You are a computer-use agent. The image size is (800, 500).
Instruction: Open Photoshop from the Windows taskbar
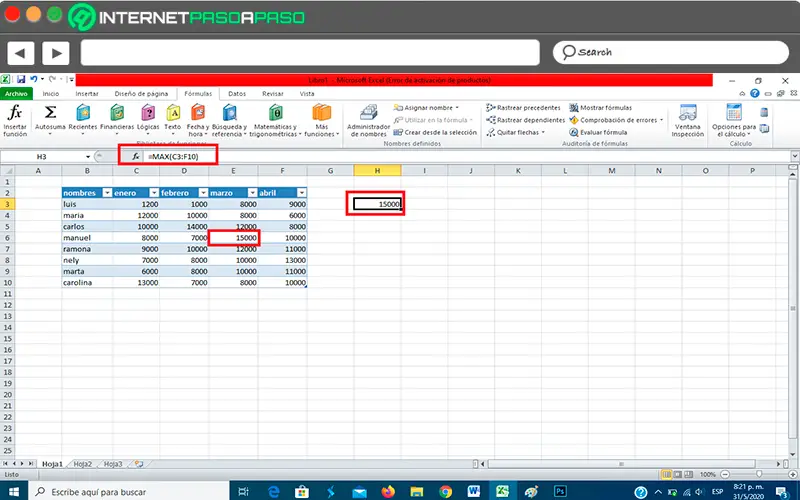560,491
